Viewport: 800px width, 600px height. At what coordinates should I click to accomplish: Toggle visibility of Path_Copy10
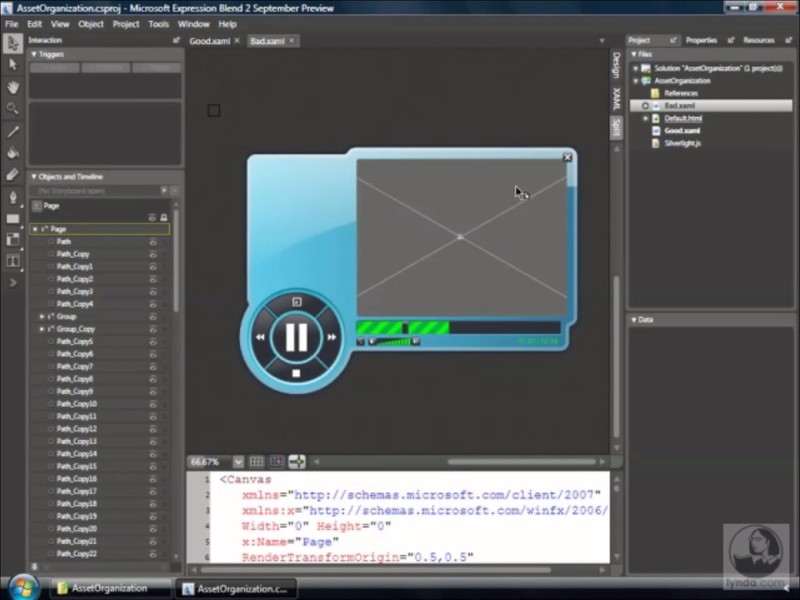(x=153, y=404)
